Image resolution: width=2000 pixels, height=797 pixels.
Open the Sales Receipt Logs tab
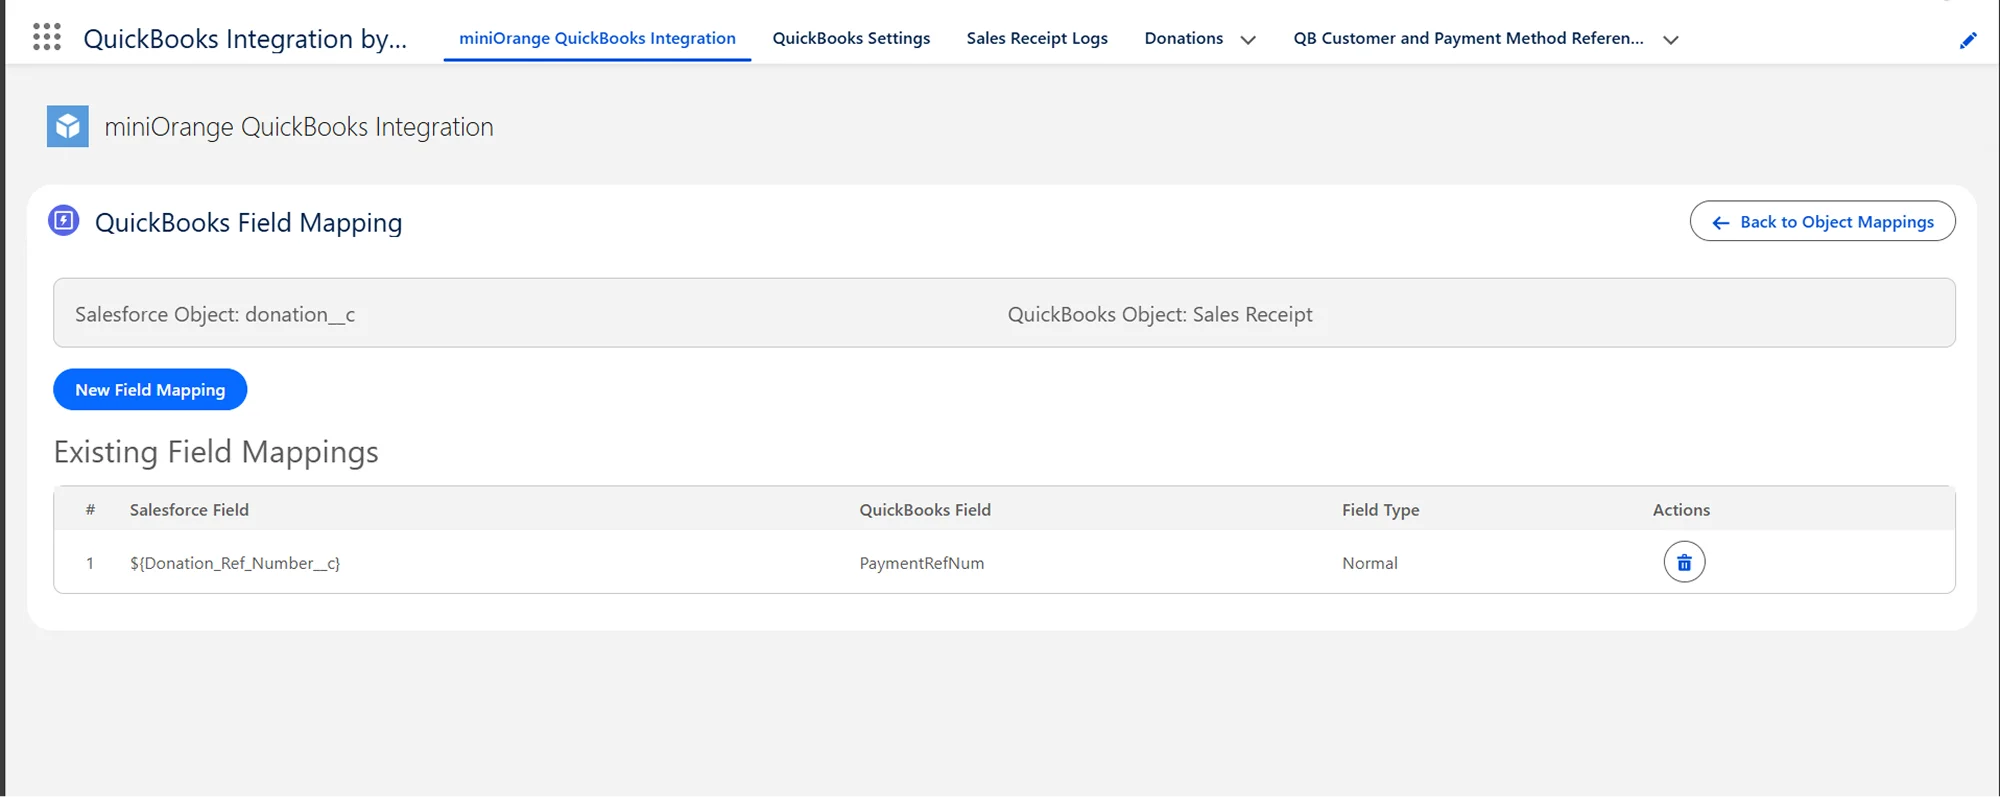[x=1037, y=38]
